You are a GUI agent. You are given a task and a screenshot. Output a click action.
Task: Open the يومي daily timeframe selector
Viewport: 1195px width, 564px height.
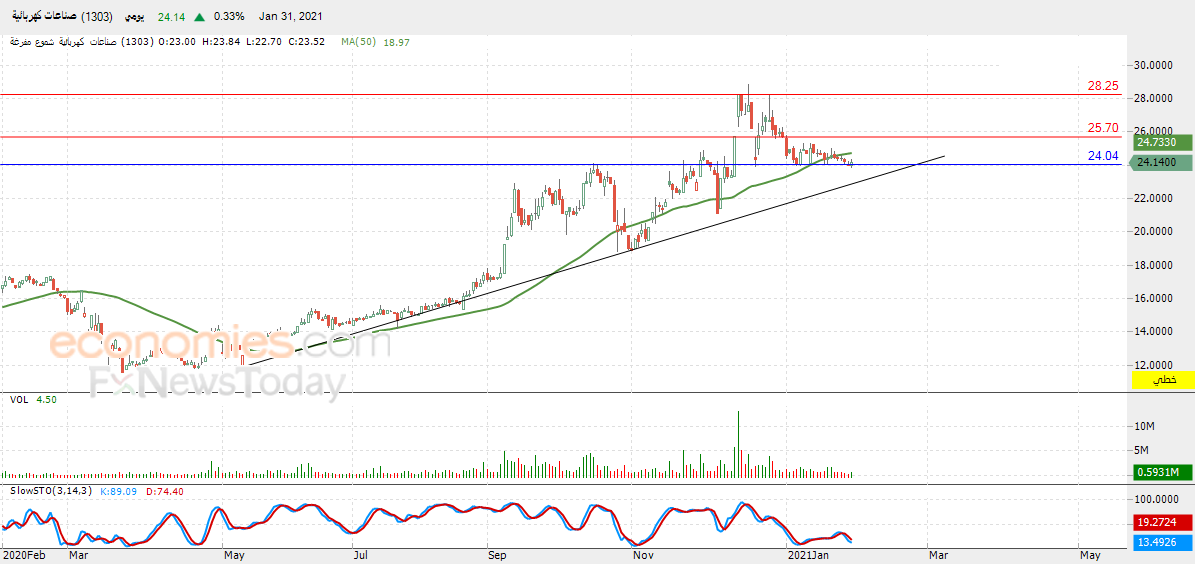[x=134, y=16]
